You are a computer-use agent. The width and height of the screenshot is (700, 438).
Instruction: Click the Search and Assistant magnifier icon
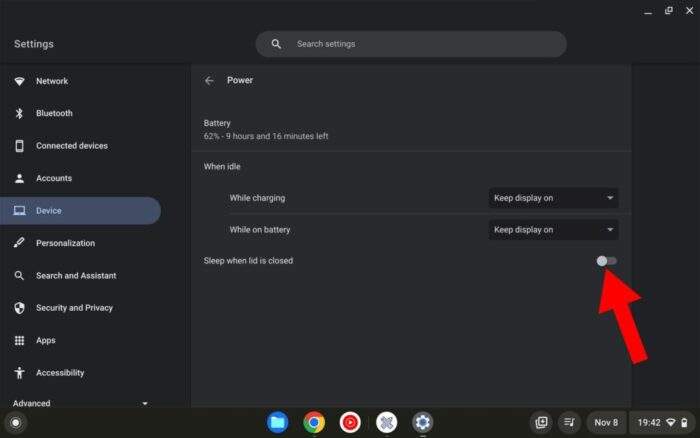(19, 275)
